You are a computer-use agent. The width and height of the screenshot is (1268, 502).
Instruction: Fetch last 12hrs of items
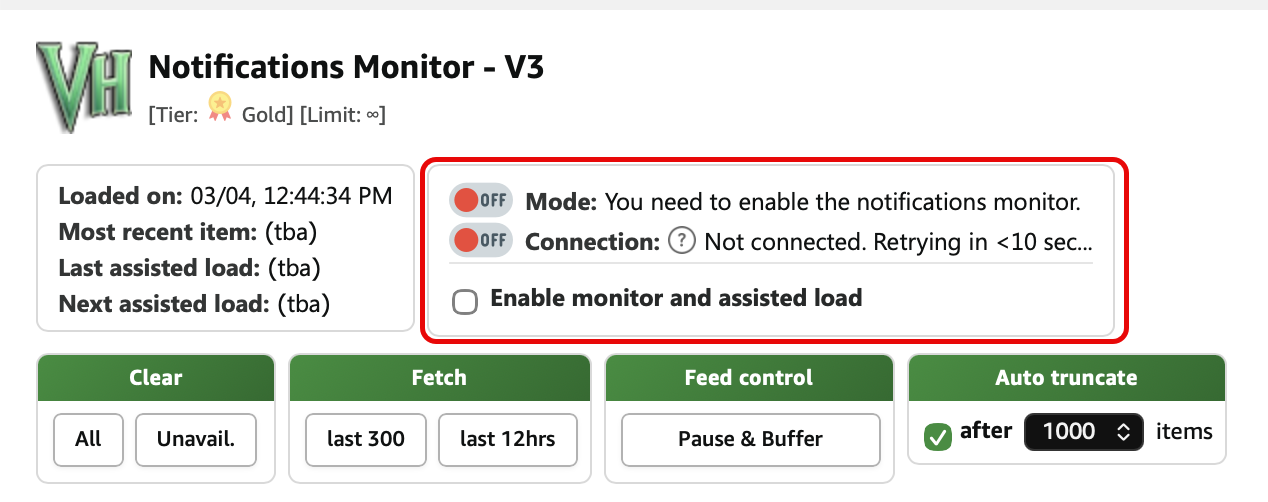pos(507,439)
